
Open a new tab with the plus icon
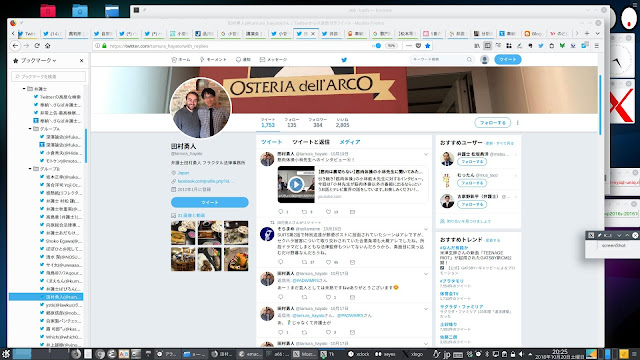[x=587, y=33]
